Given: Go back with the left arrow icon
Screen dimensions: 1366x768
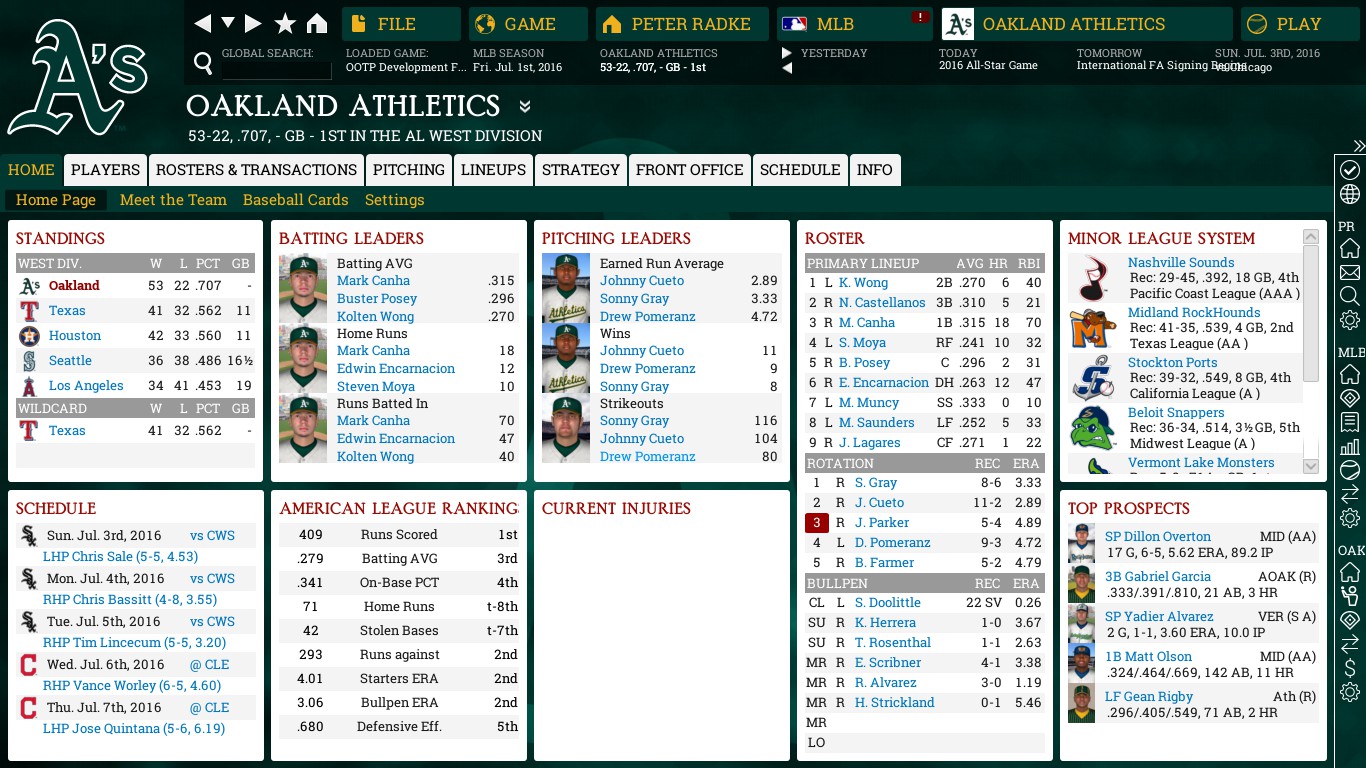Looking at the screenshot, I should point(203,24).
